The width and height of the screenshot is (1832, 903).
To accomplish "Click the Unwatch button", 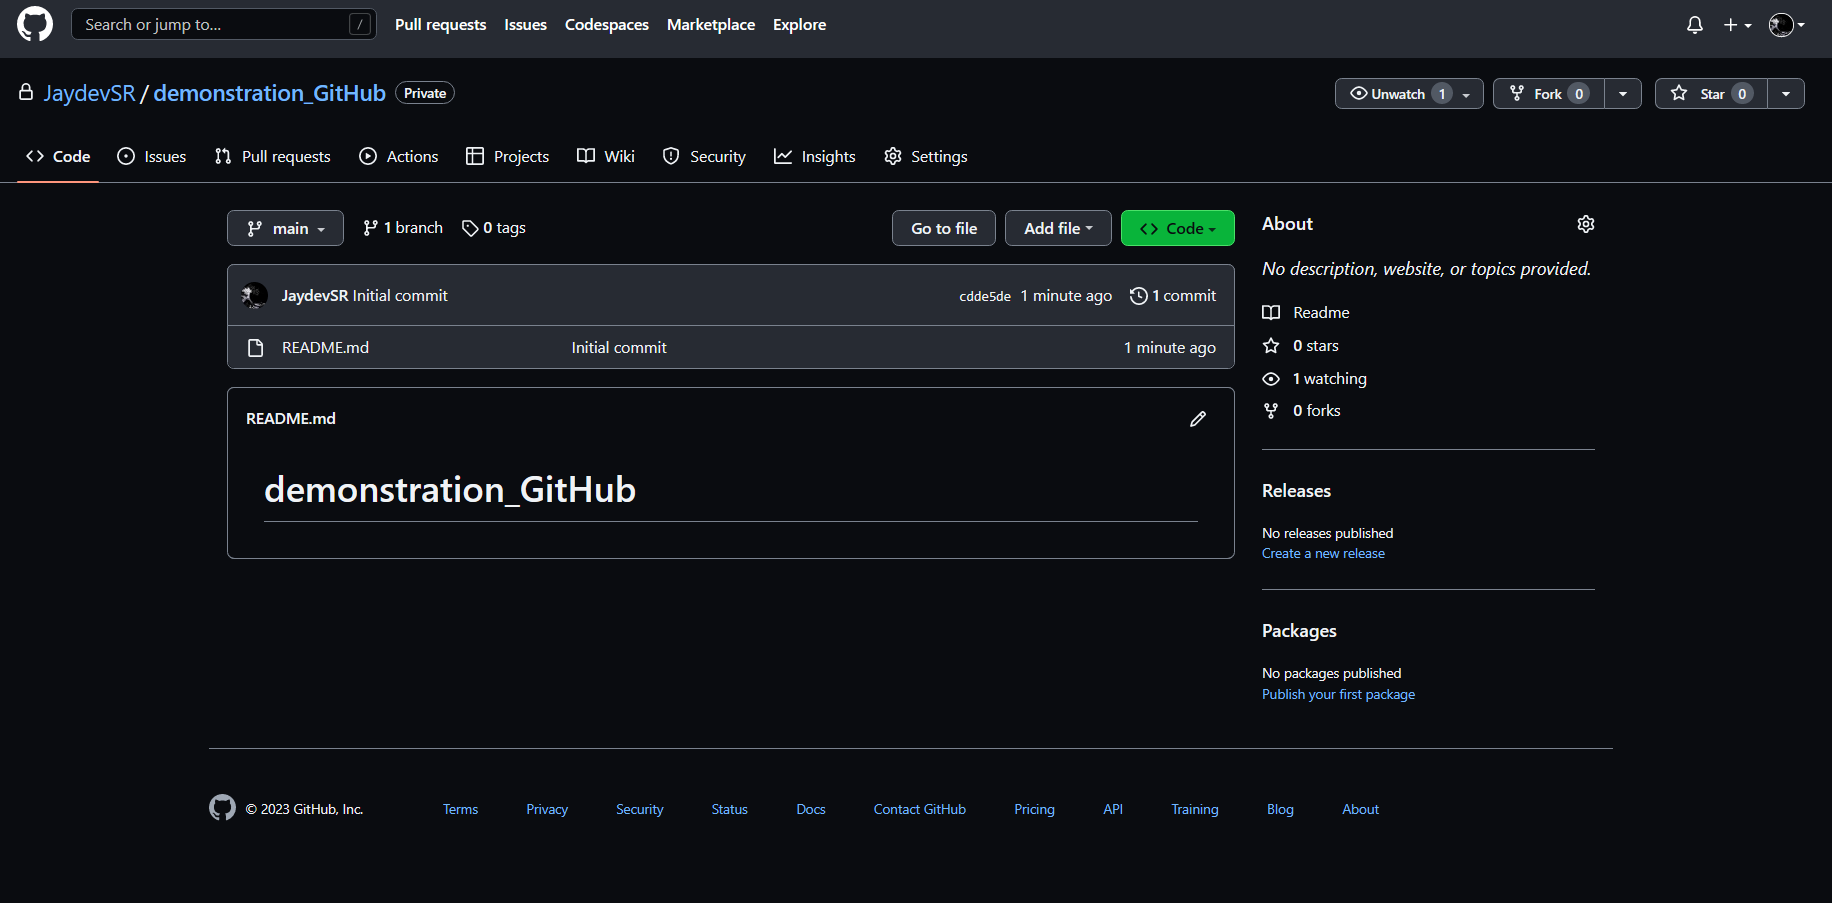I will coord(1409,94).
